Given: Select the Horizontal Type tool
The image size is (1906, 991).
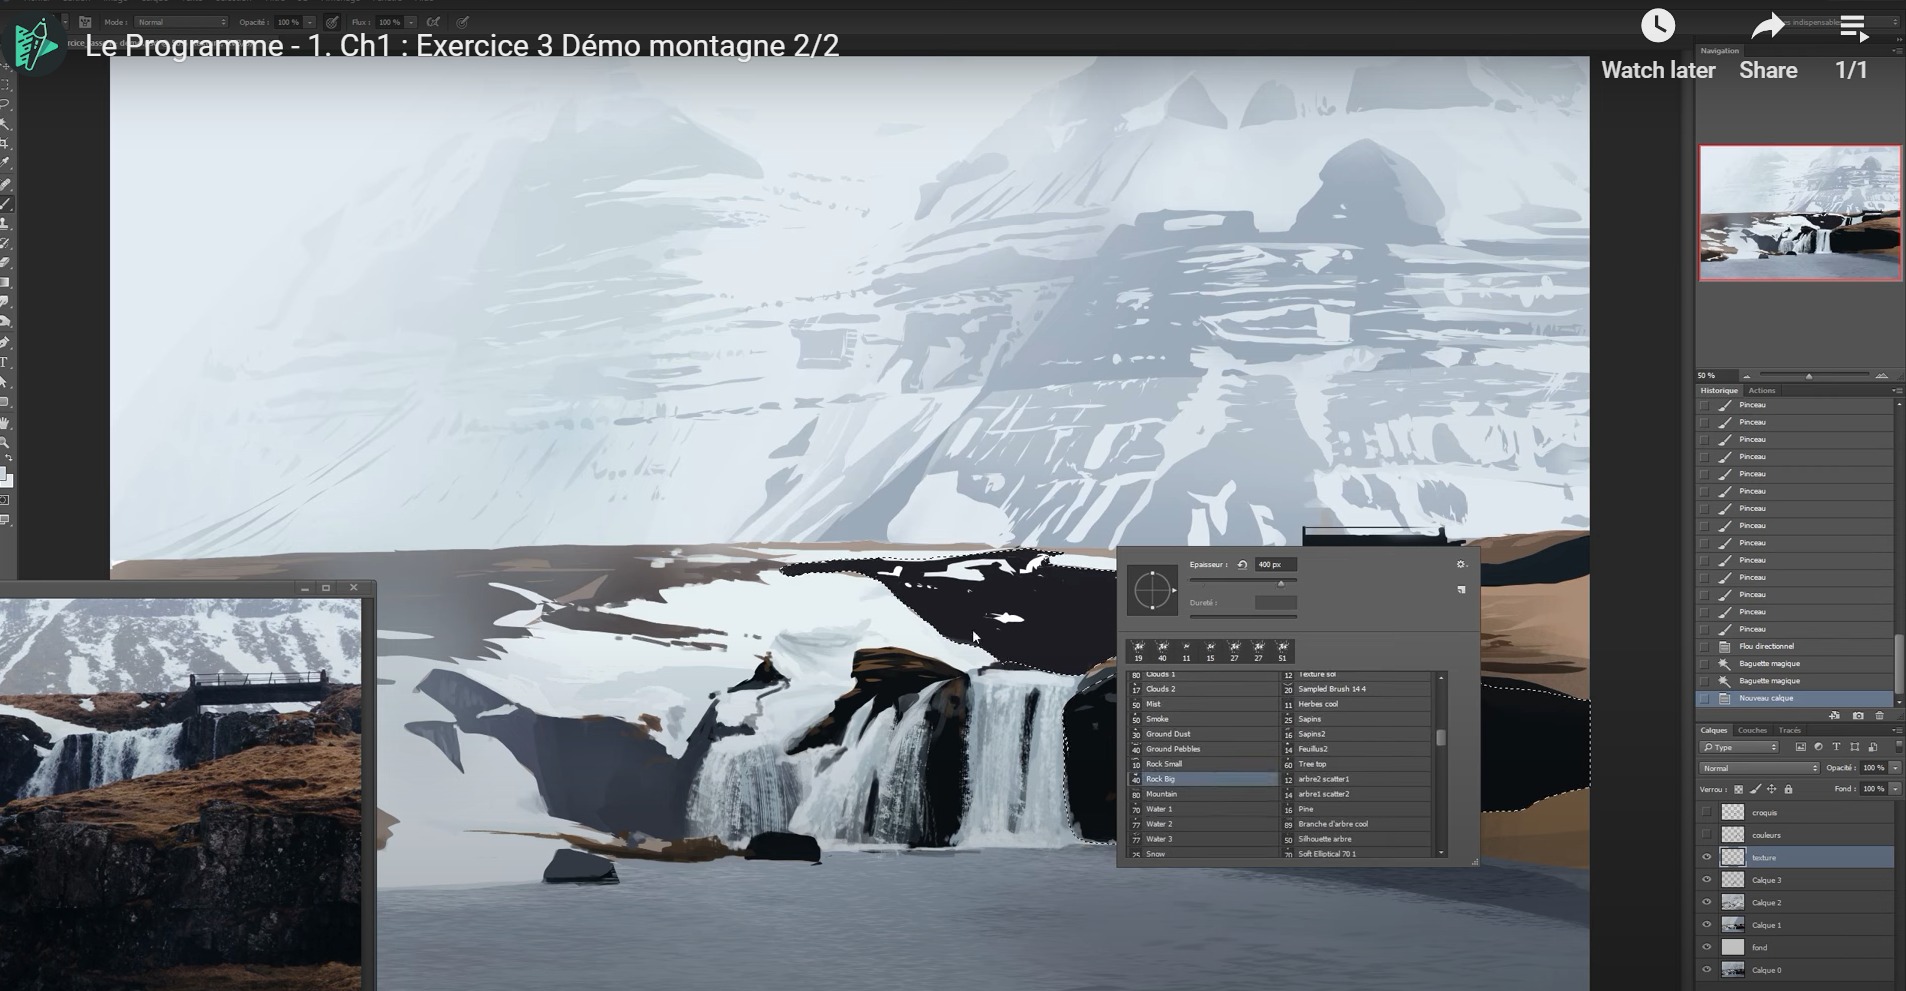Looking at the screenshot, I should point(5,362).
